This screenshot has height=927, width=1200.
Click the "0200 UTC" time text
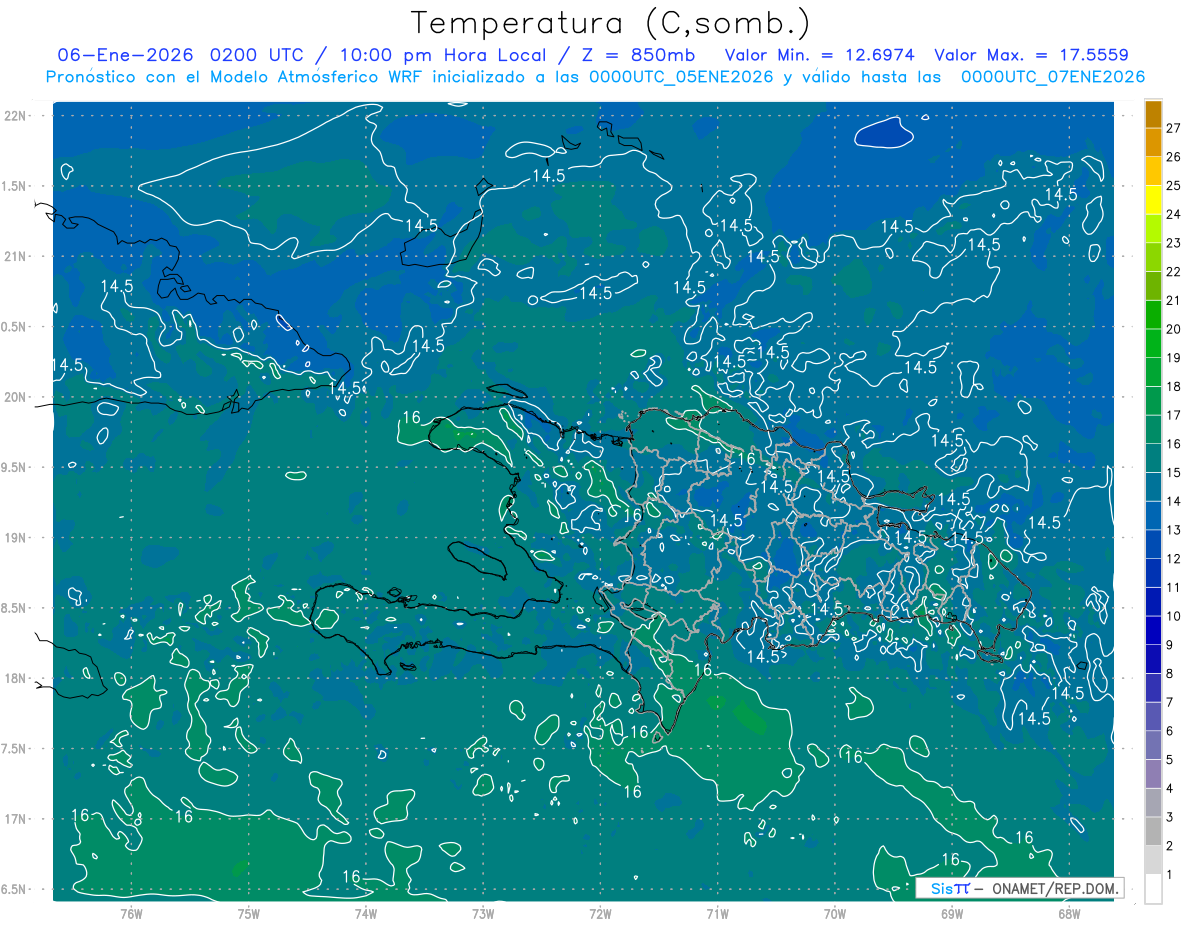click(258, 55)
